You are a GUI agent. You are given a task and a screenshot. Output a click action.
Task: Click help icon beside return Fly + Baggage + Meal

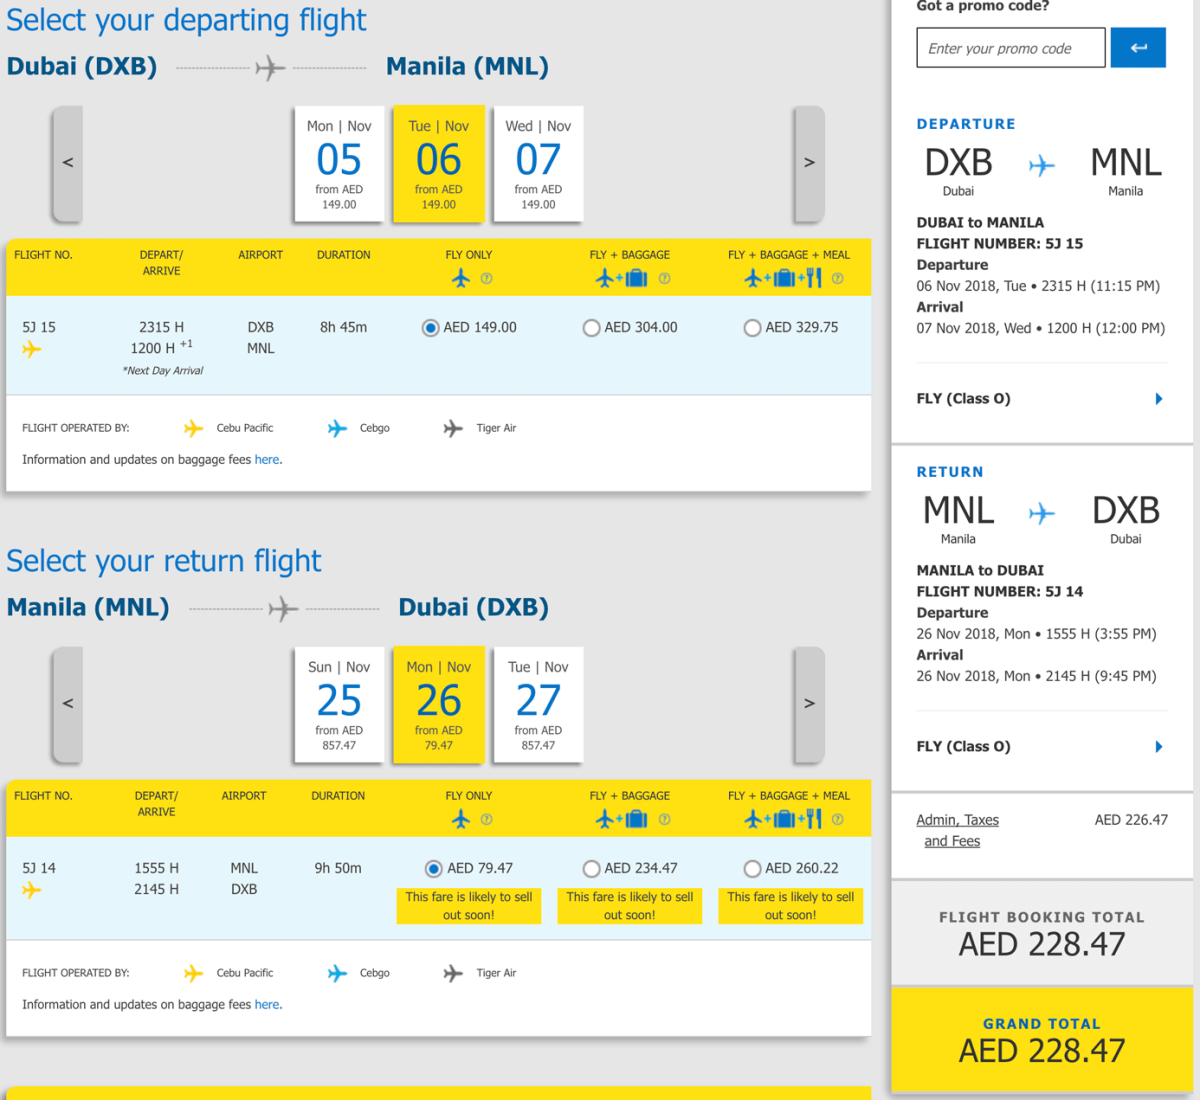(838, 820)
